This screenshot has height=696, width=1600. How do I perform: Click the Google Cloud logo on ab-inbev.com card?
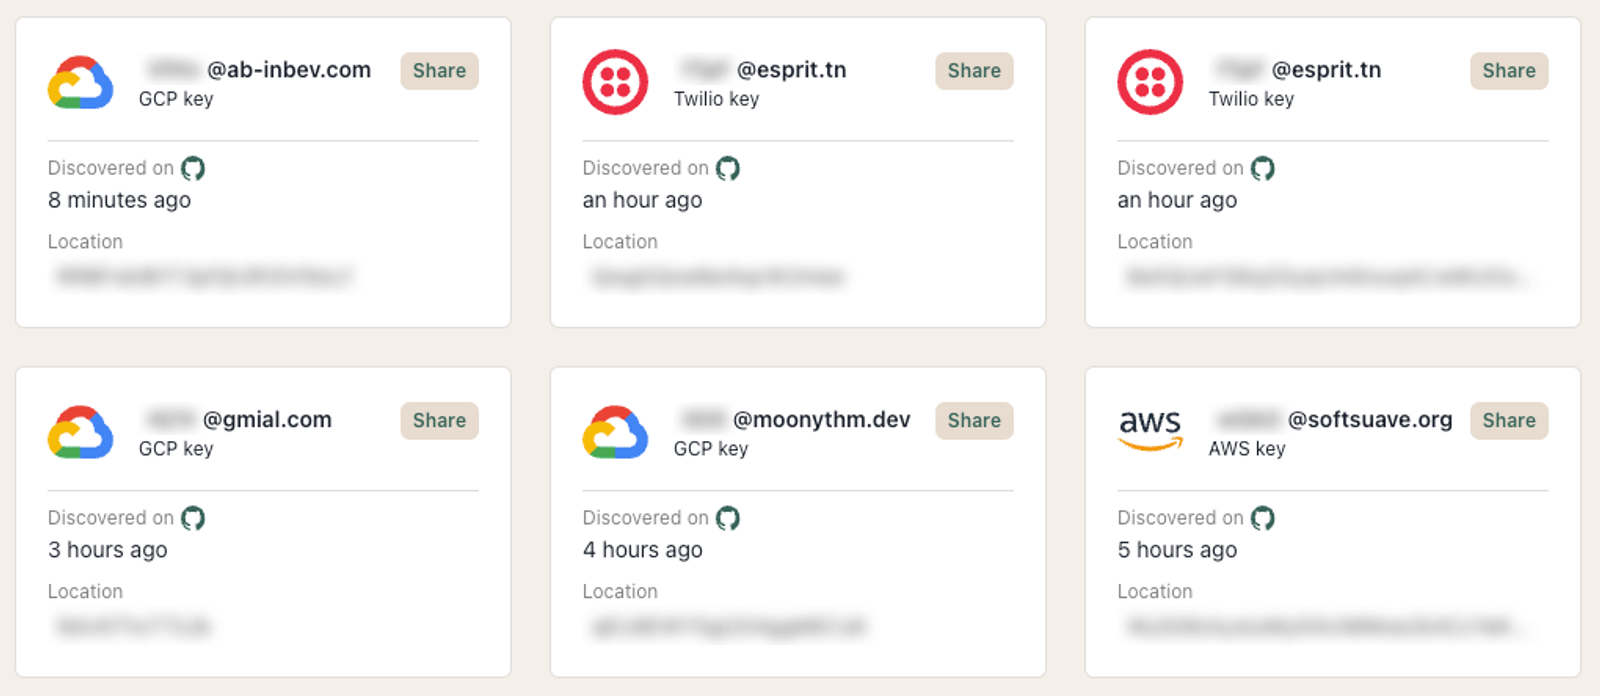(x=81, y=82)
